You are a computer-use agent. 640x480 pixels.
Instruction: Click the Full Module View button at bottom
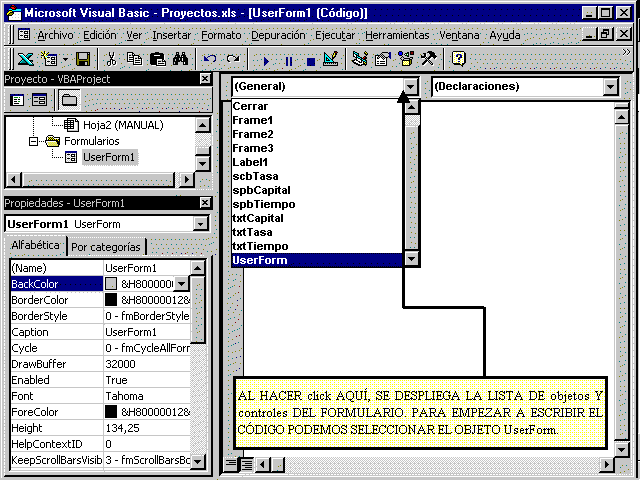pyautogui.click(x=247, y=464)
